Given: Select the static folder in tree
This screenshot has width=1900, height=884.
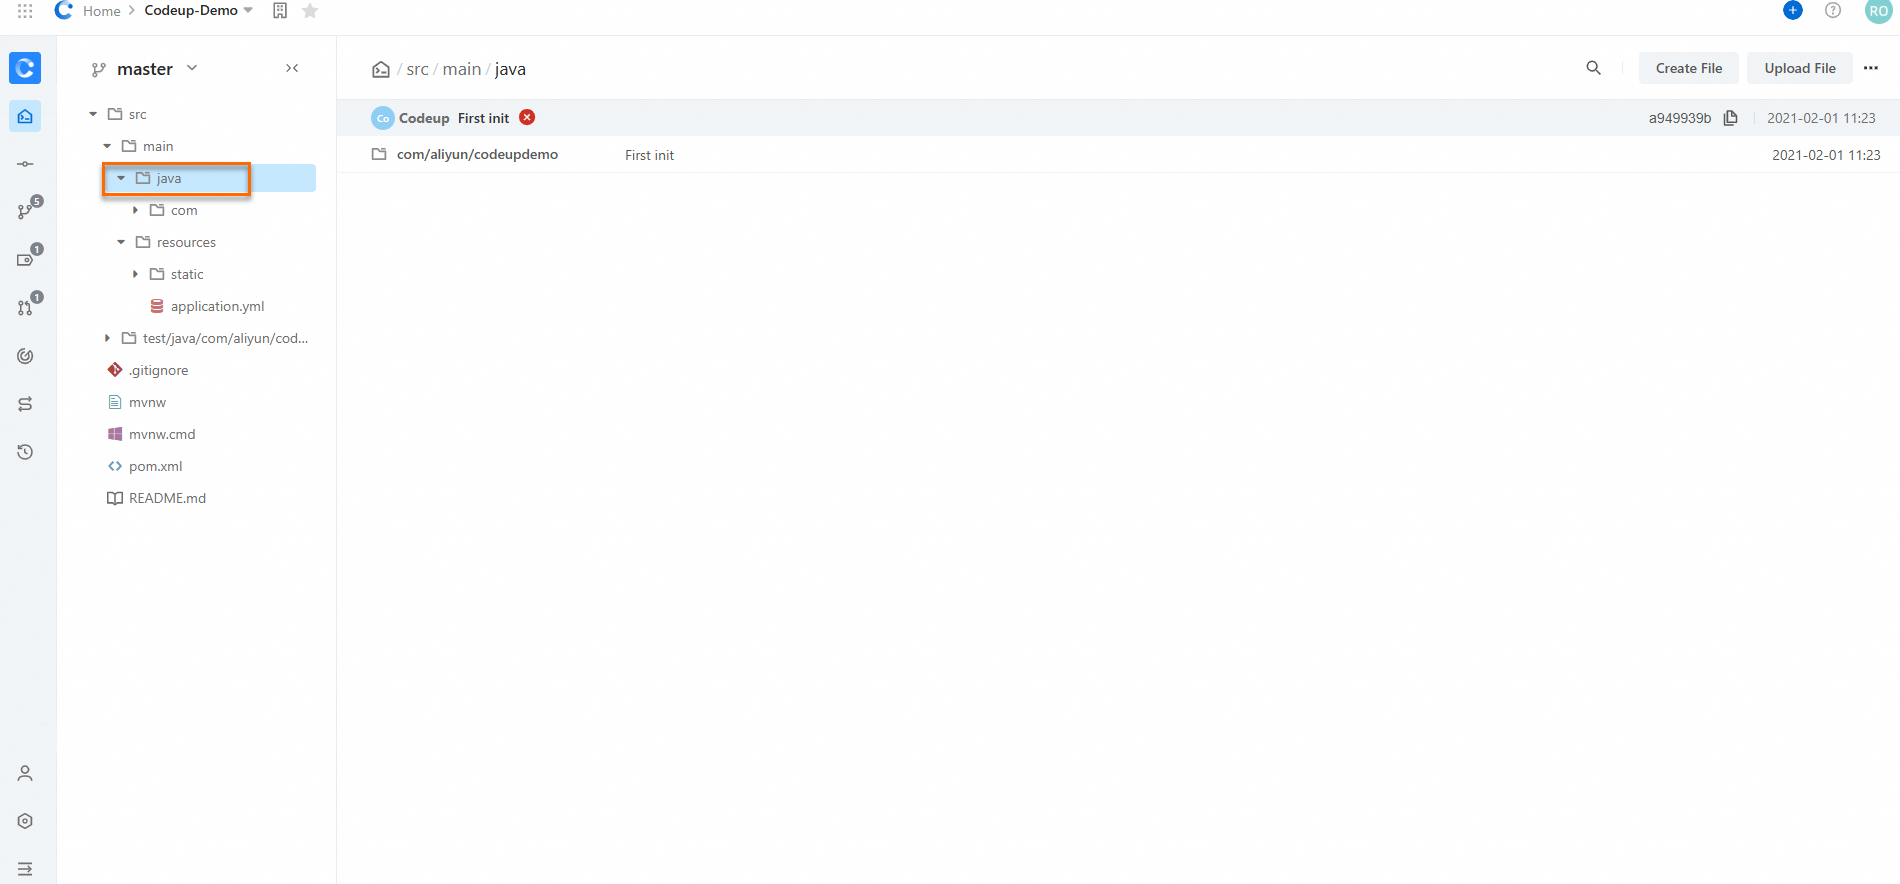Looking at the screenshot, I should 187,274.
